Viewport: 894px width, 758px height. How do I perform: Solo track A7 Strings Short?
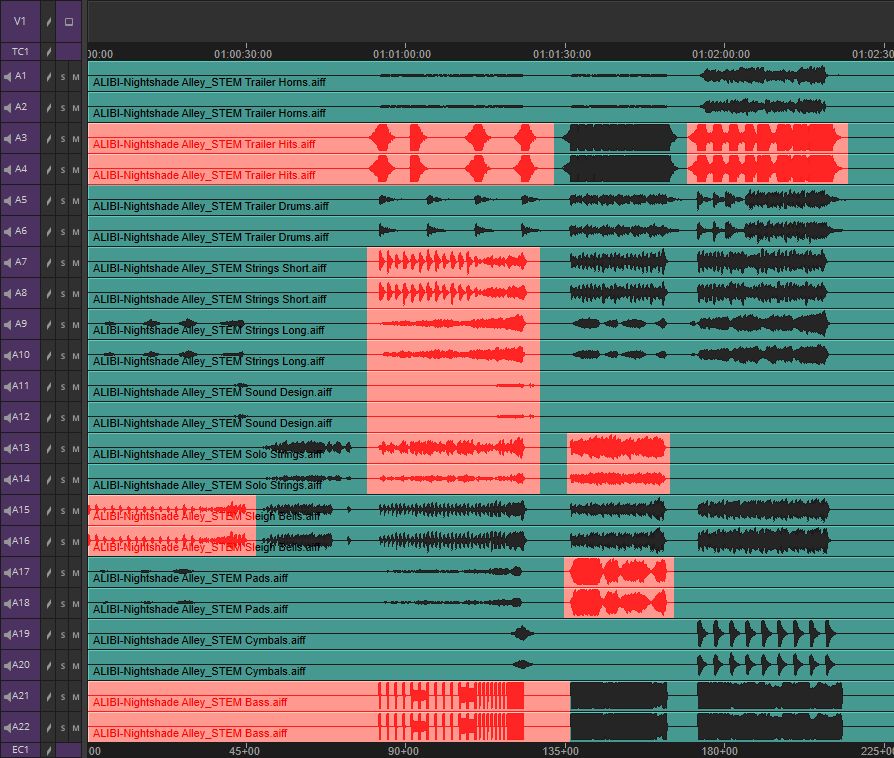click(x=63, y=263)
